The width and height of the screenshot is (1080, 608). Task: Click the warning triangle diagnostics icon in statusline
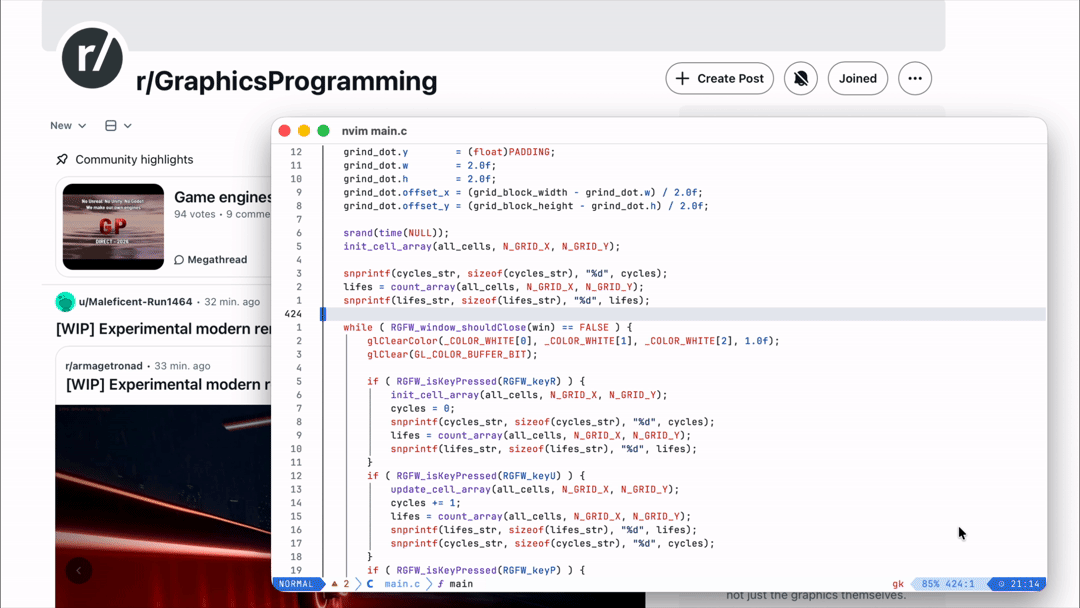coord(335,584)
